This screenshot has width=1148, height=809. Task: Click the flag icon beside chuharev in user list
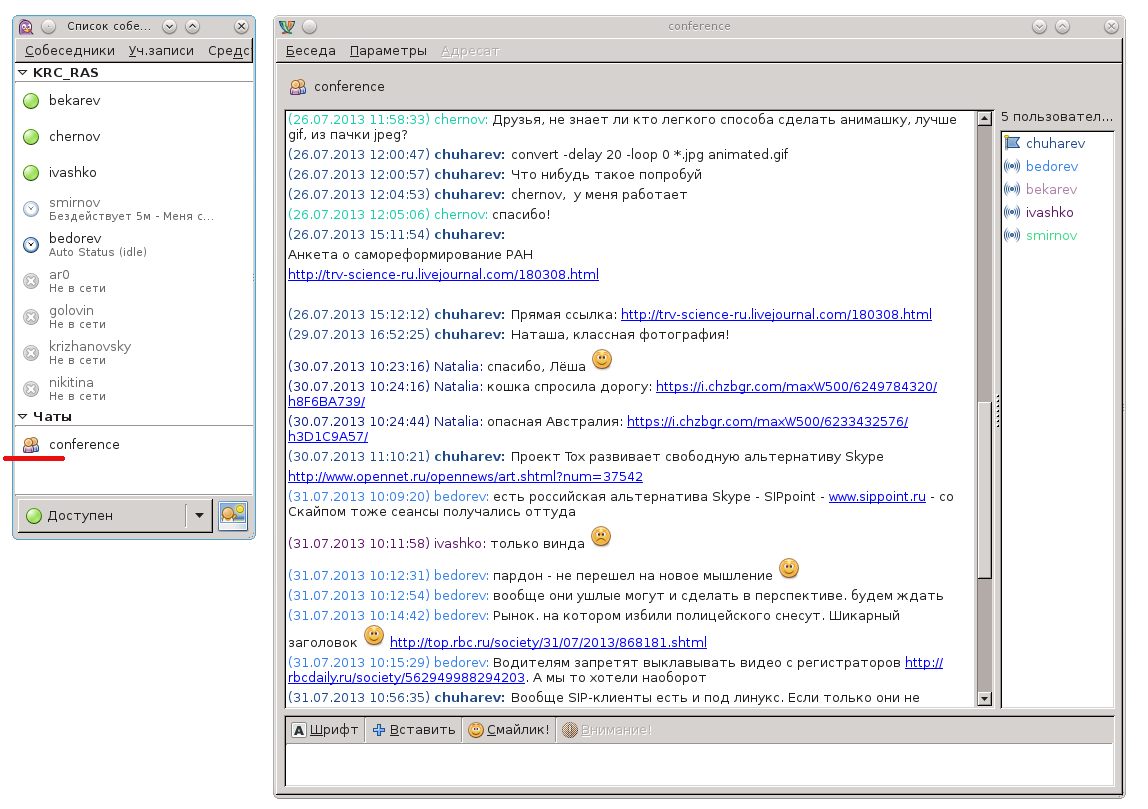coord(1012,144)
